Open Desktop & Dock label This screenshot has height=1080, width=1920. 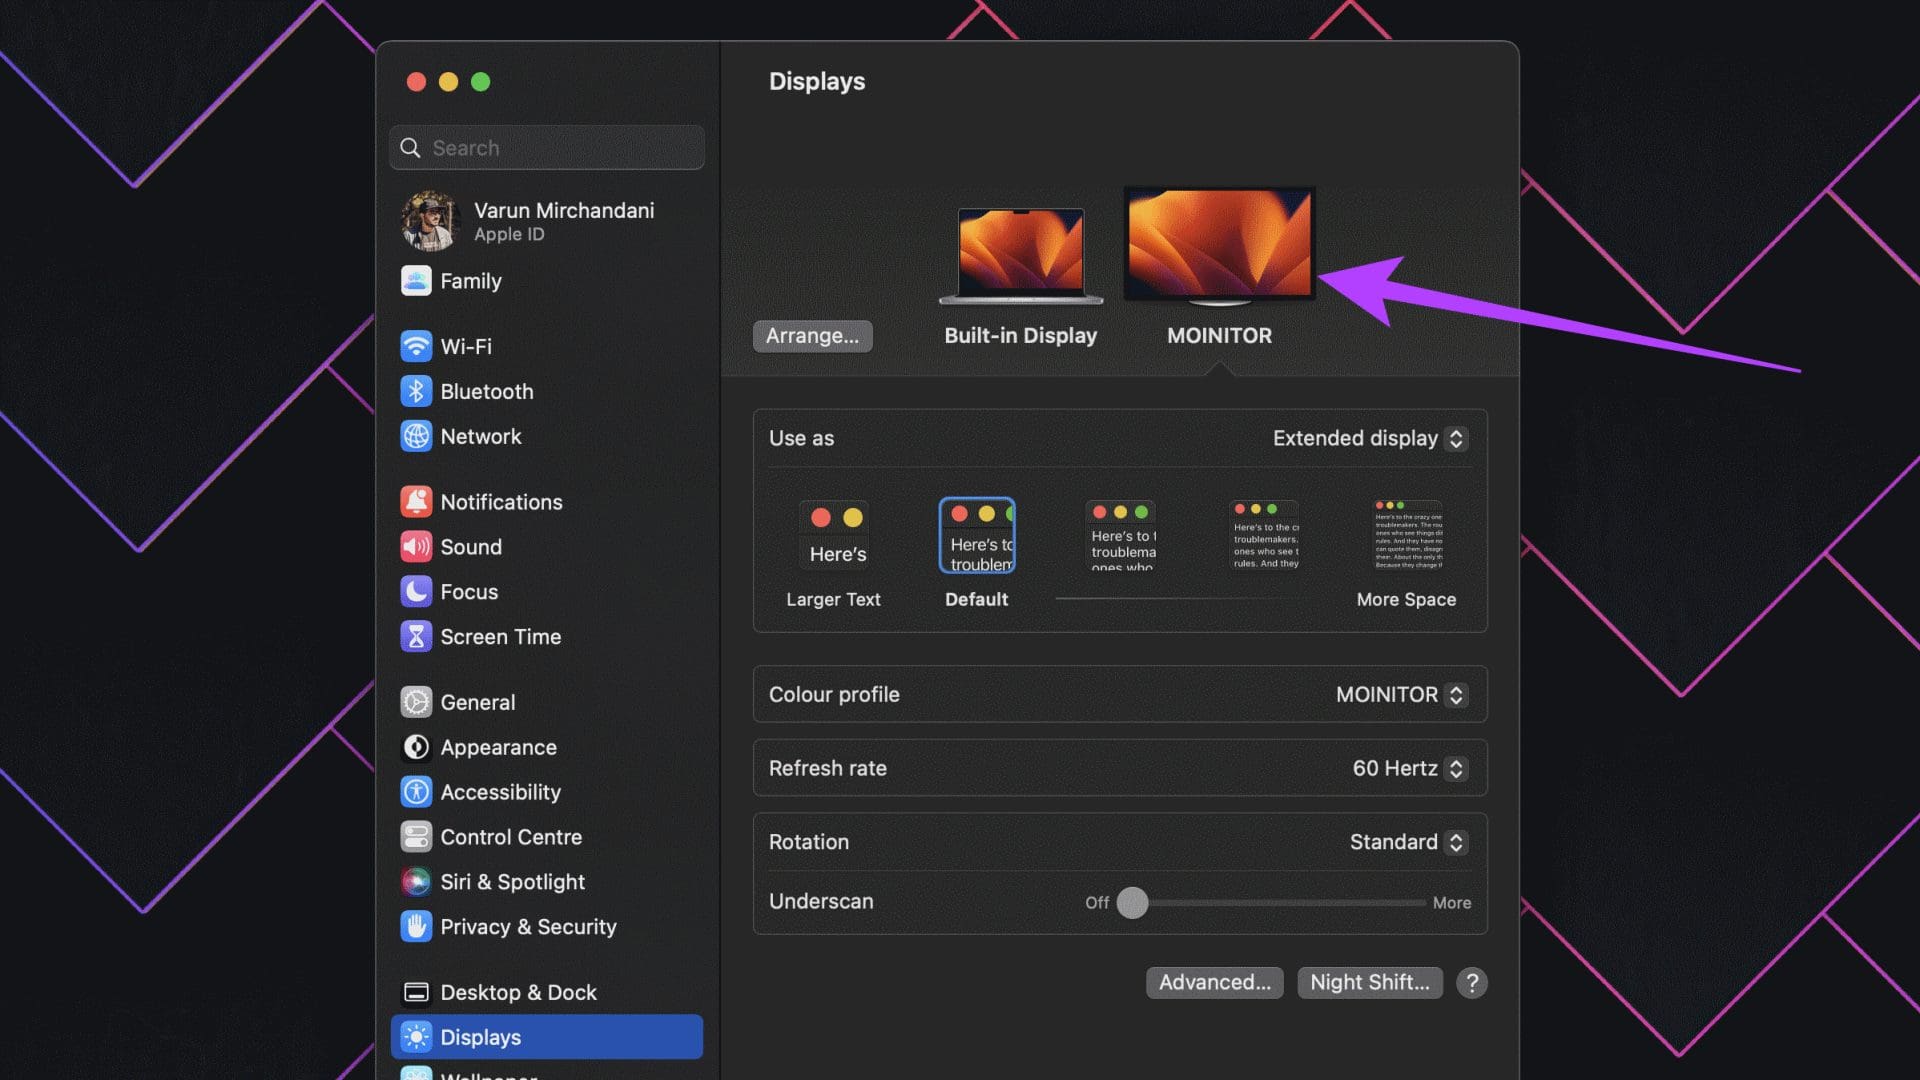(518, 992)
